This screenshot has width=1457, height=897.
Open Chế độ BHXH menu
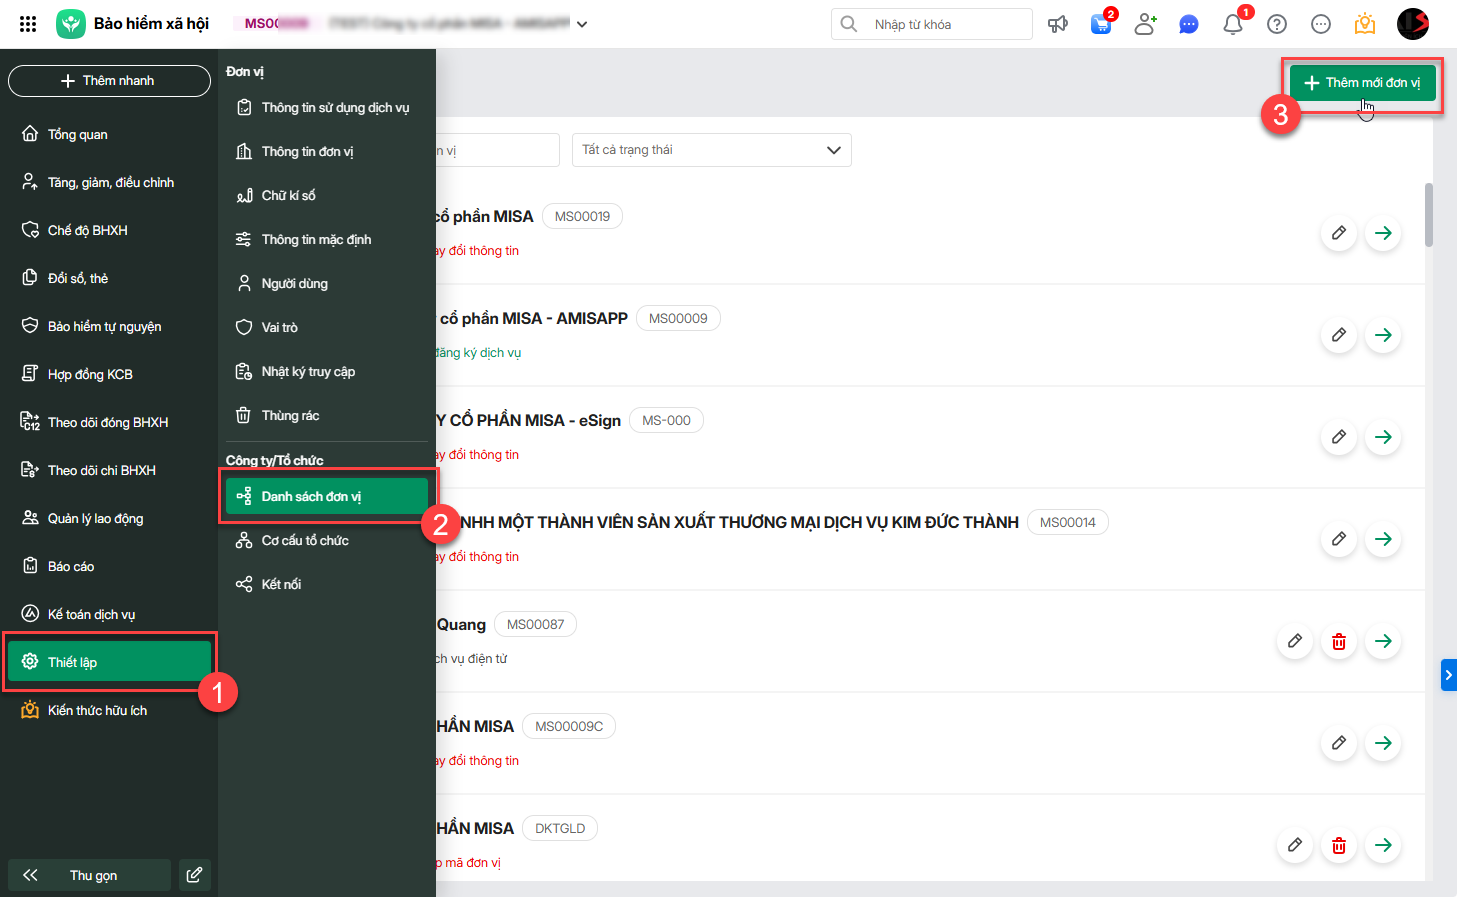[x=109, y=230]
